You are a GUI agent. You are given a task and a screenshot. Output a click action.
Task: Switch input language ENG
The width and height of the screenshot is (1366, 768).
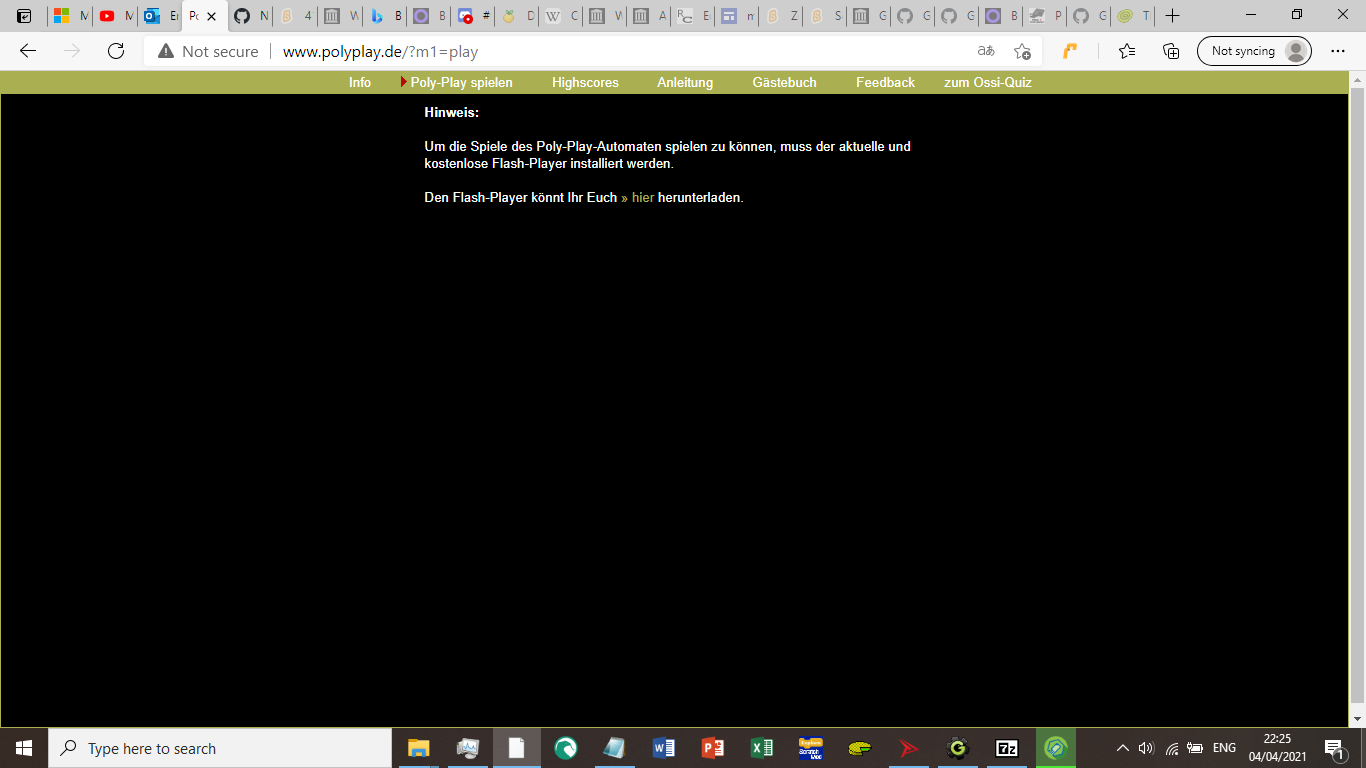(x=1224, y=748)
